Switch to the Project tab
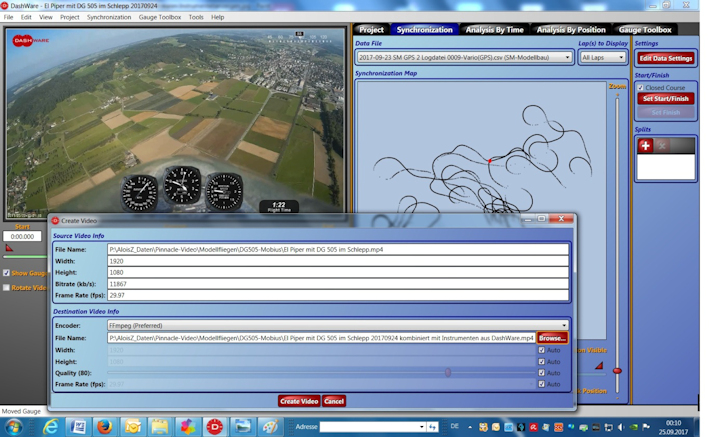The image size is (720, 437). coord(371,29)
